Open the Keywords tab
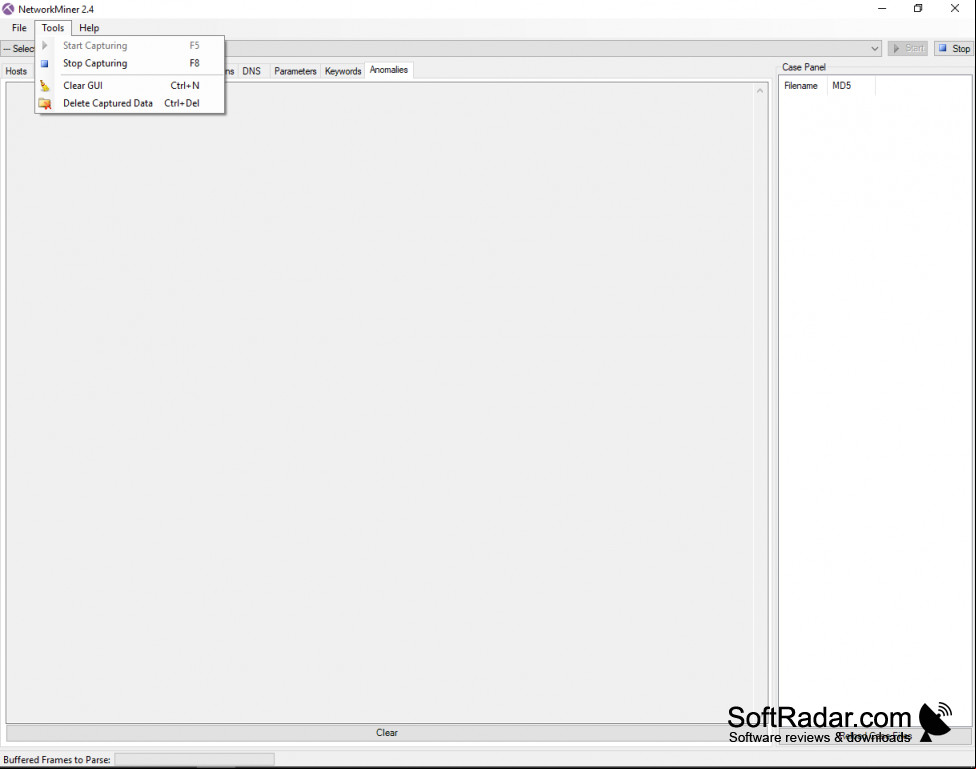 pyautogui.click(x=343, y=72)
